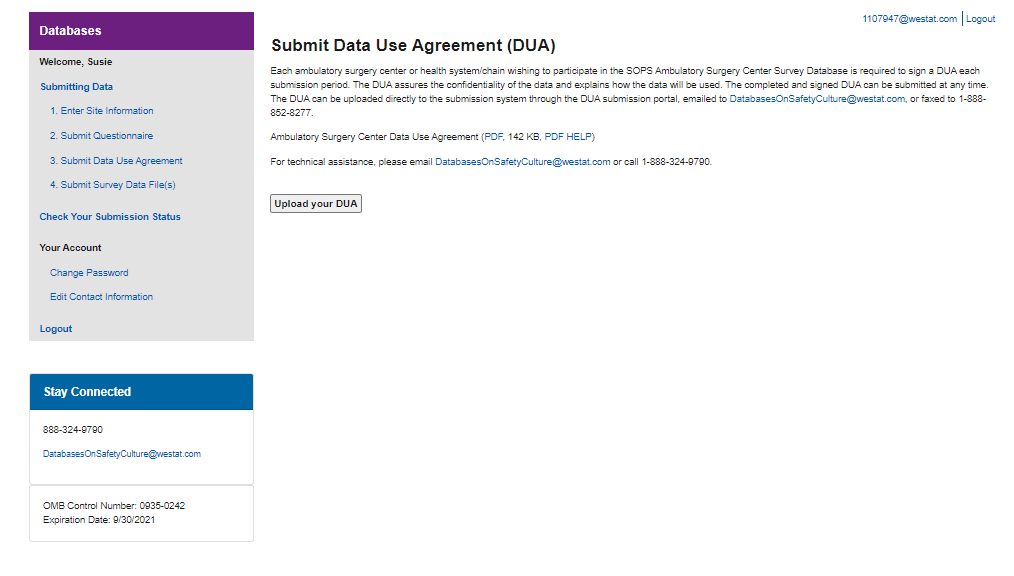Open Enter Site Information step
This screenshot has height=576, width=1014.
102,111
